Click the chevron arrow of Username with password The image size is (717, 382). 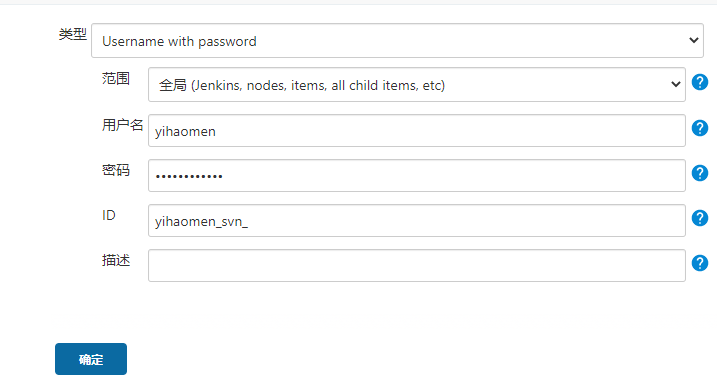click(x=693, y=40)
